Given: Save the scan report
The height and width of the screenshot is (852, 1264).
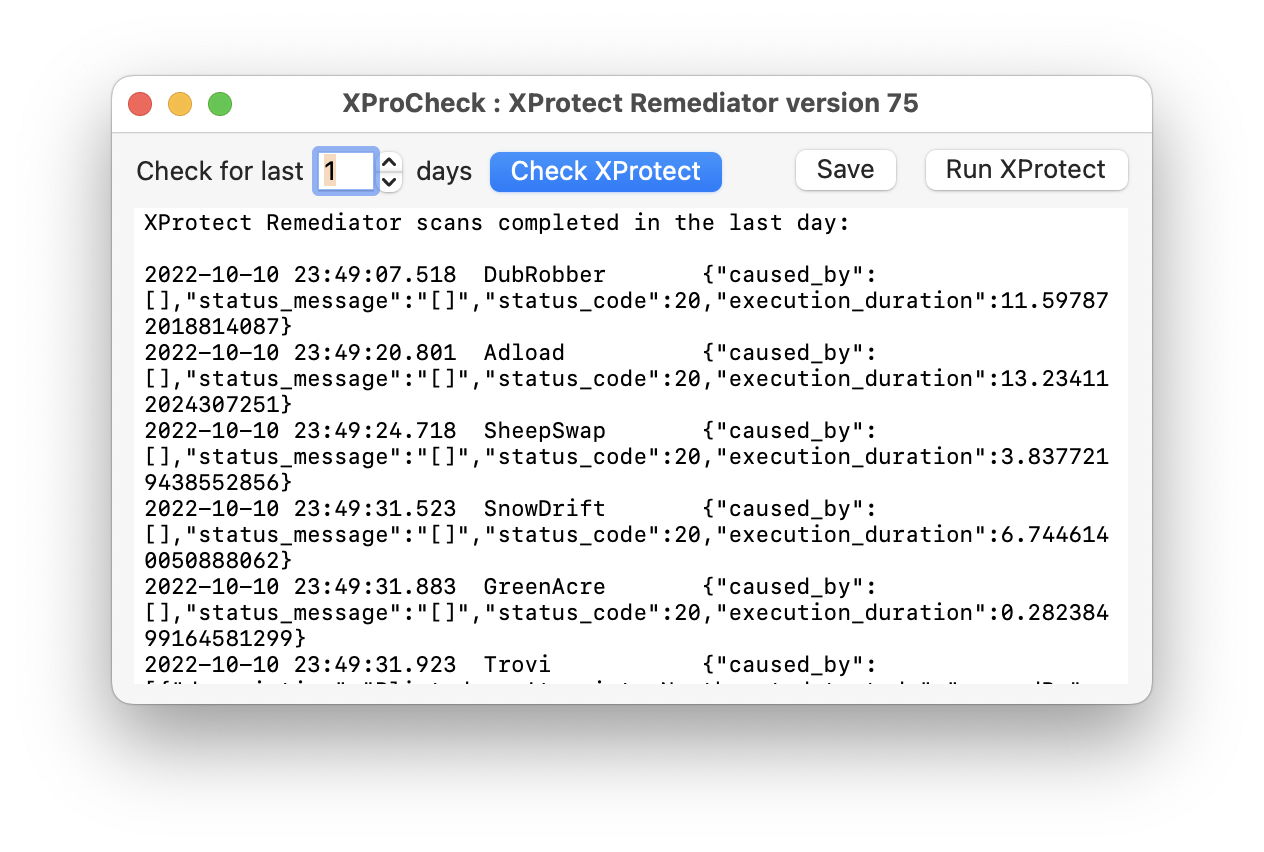Looking at the screenshot, I should point(845,170).
